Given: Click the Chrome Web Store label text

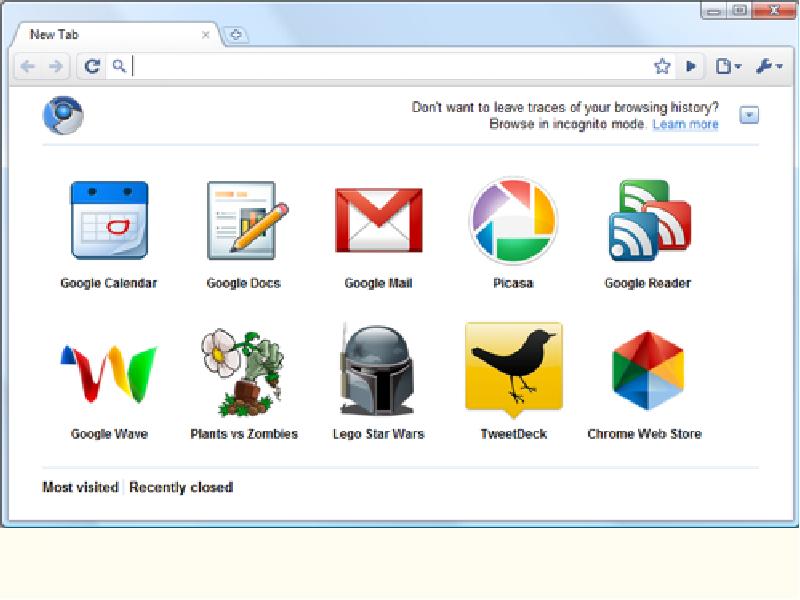Looking at the screenshot, I should (645, 434).
